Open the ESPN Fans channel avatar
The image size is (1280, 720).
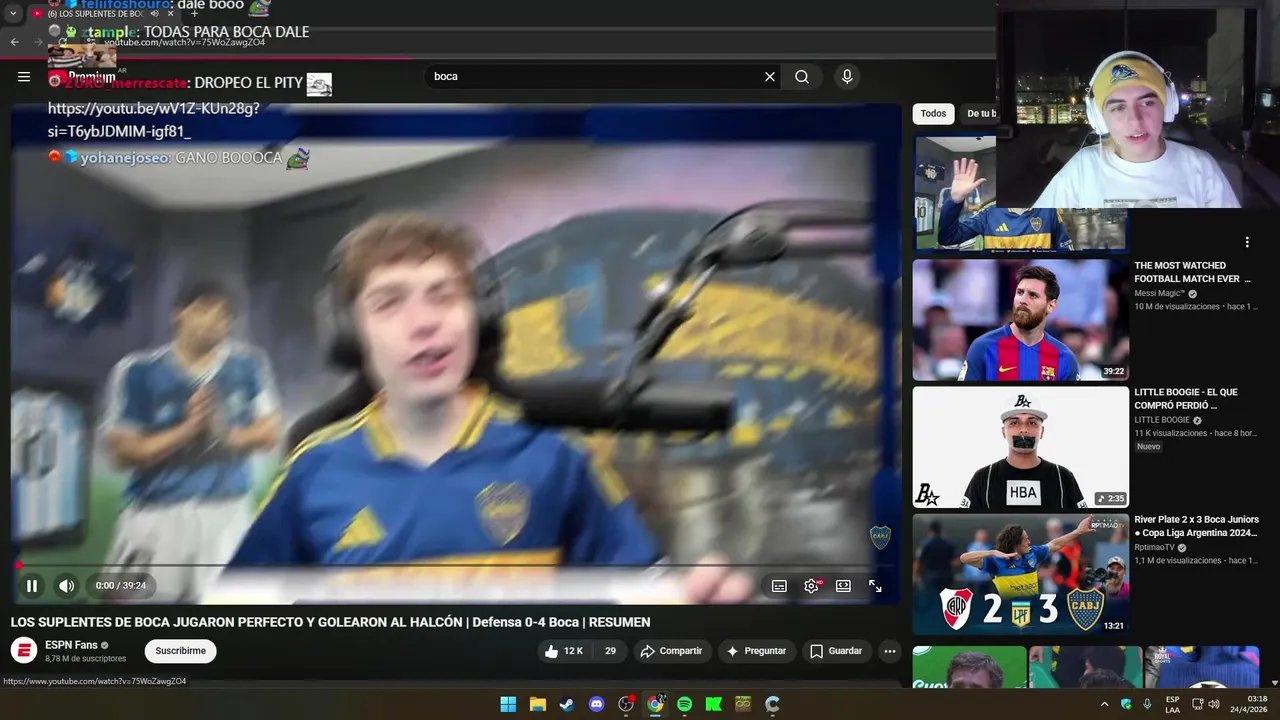[x=24, y=651]
